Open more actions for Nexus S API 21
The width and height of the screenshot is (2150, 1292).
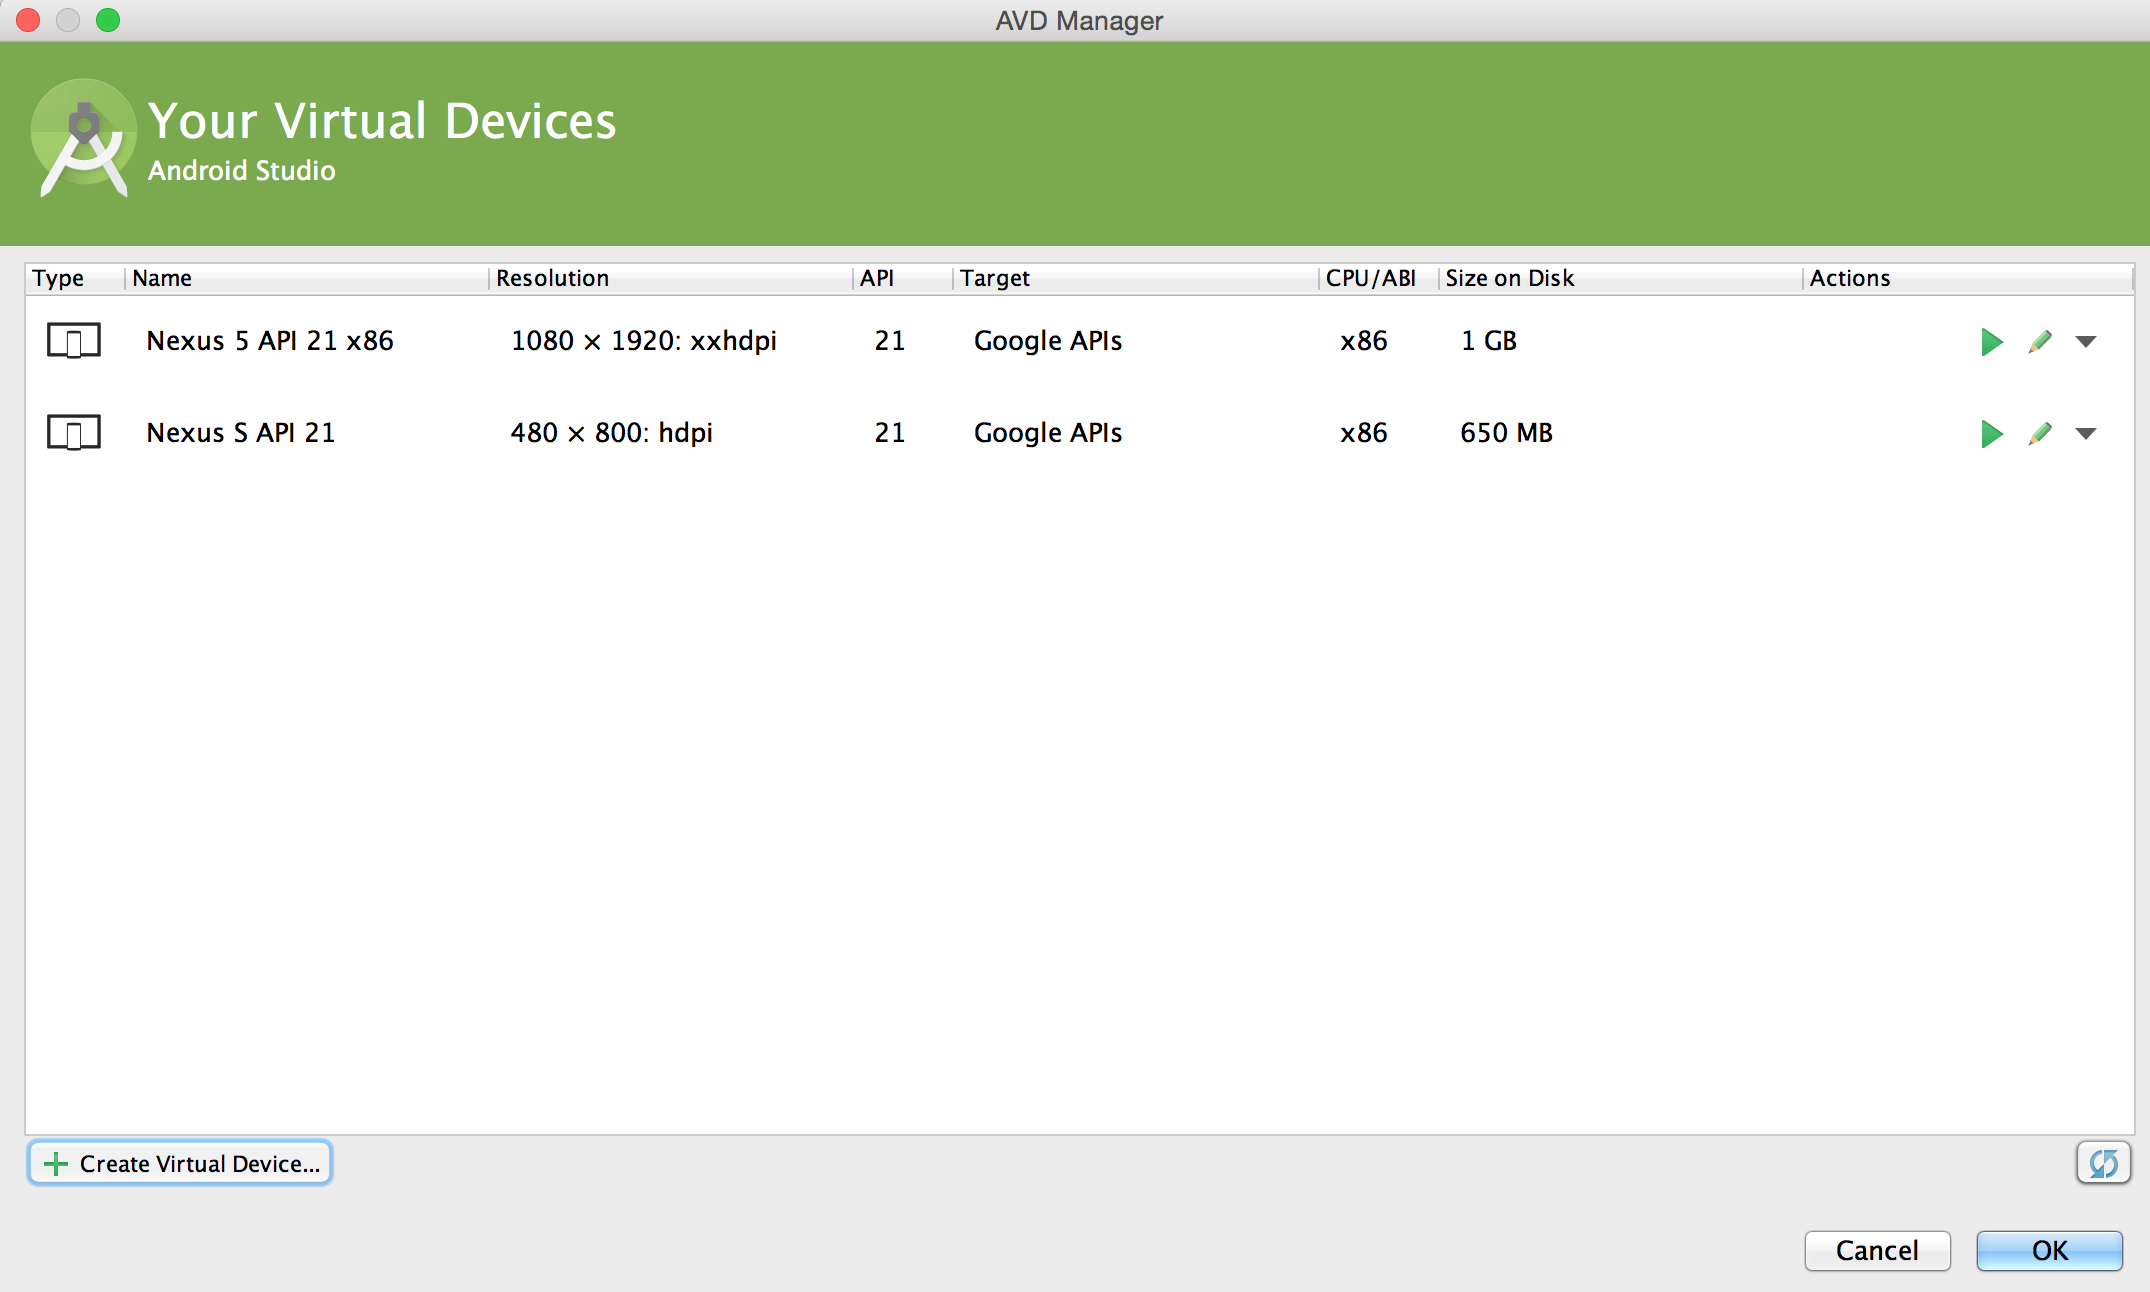tap(2086, 434)
